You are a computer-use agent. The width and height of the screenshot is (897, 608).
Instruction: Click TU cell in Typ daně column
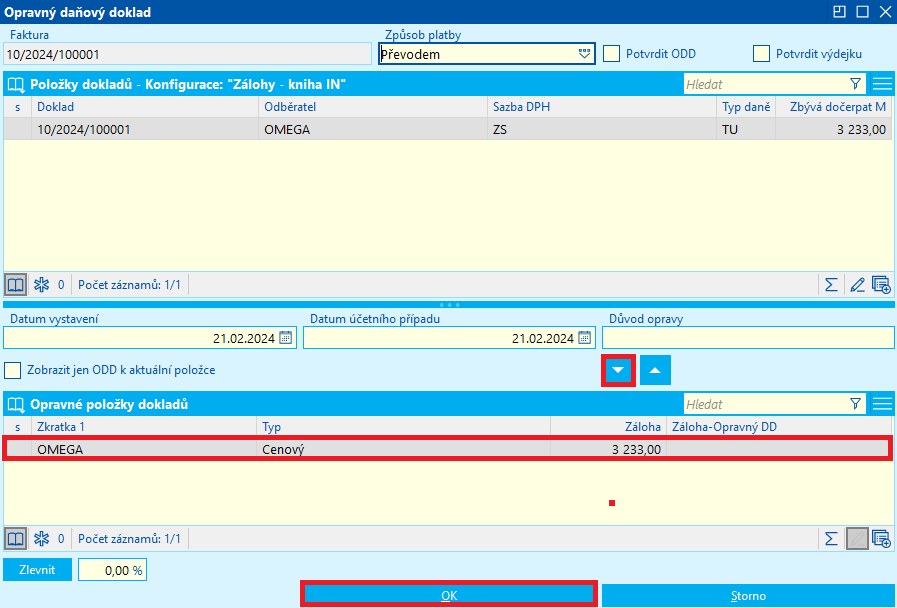pyautogui.click(x=745, y=129)
